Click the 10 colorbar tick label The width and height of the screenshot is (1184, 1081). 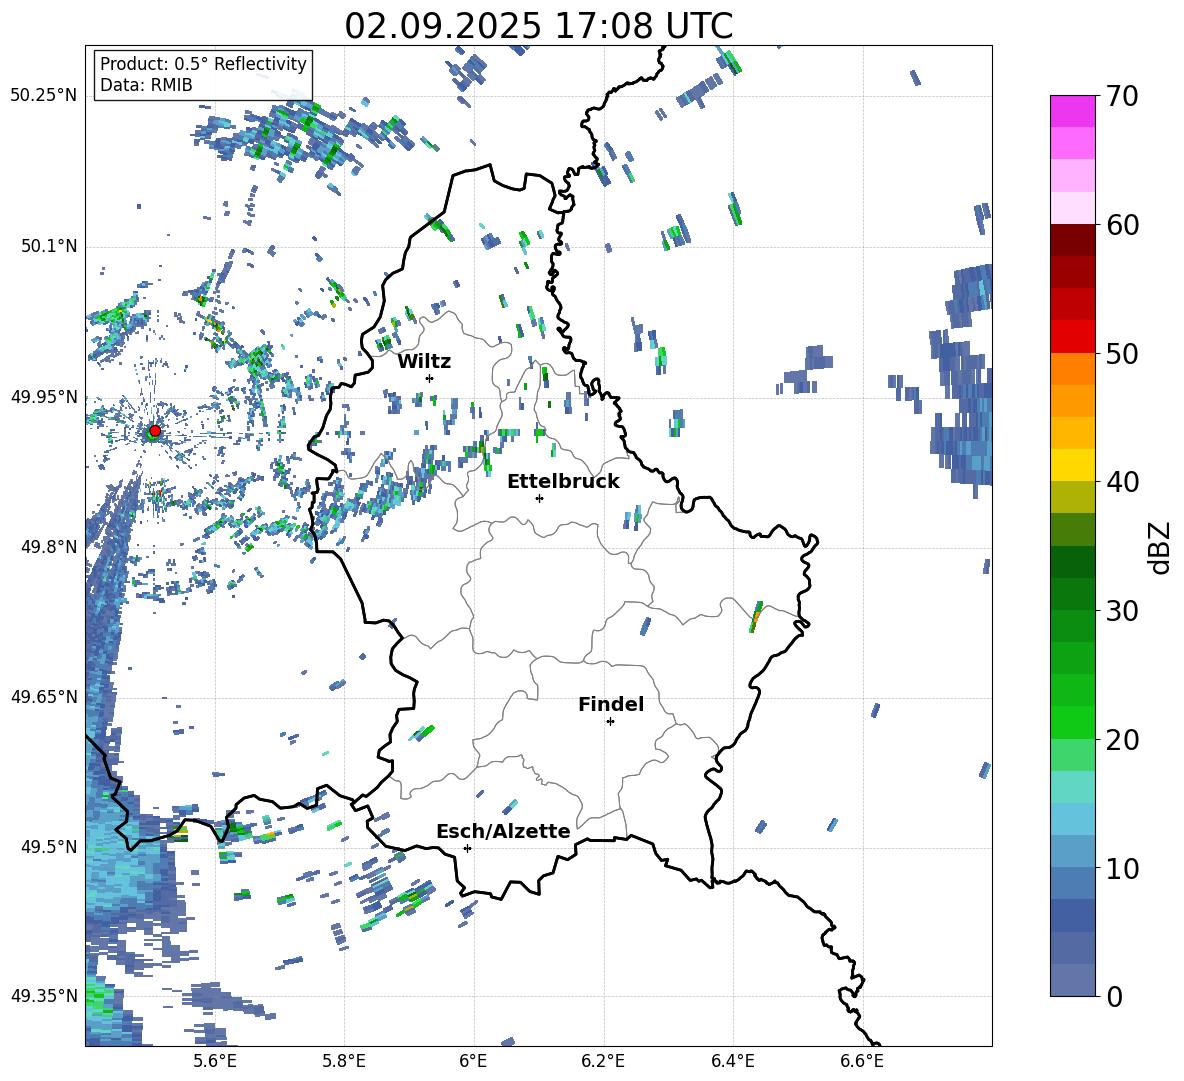1122,868
